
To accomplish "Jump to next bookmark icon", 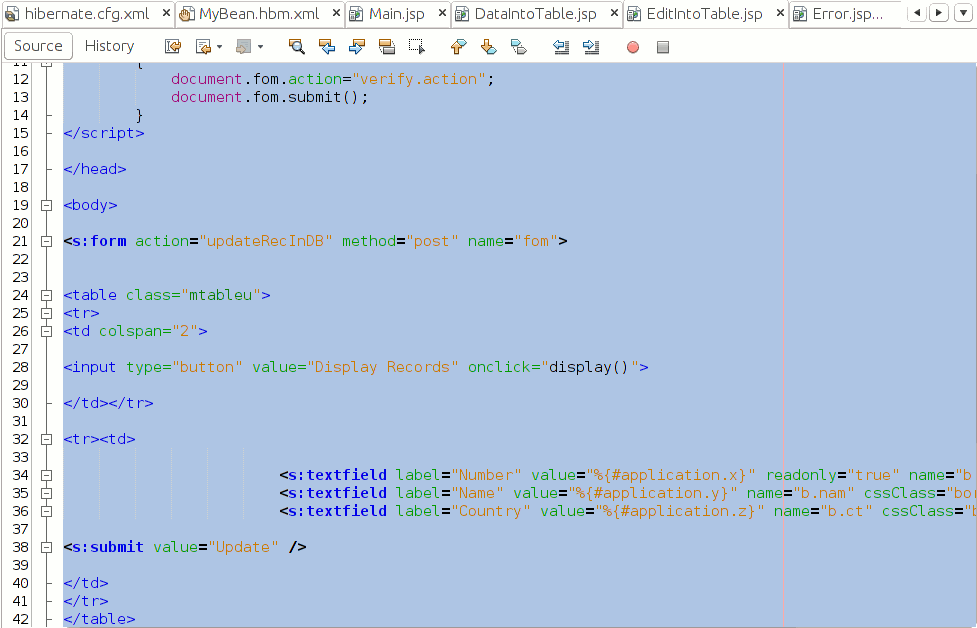I will tap(488, 46).
